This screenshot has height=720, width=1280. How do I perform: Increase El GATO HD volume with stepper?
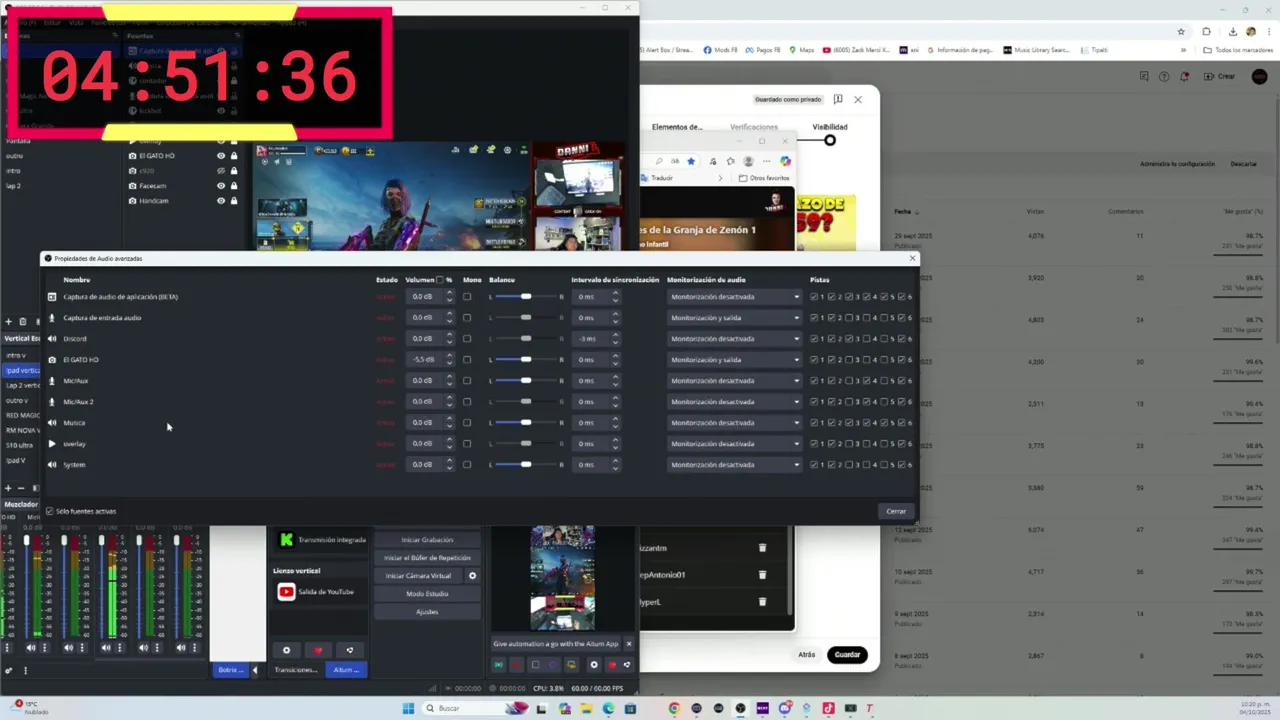[449, 357]
